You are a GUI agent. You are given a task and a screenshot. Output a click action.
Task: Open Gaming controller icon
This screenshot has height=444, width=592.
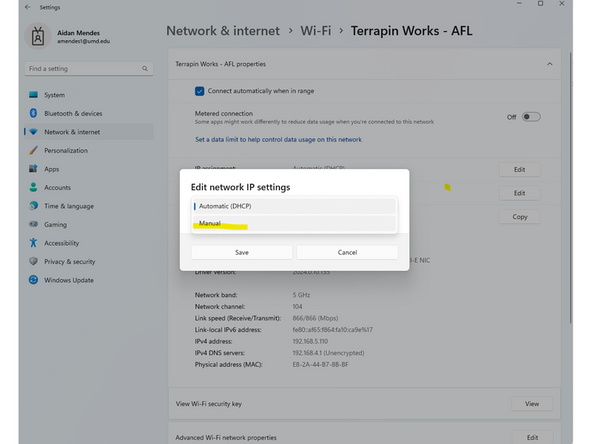click(x=33, y=224)
